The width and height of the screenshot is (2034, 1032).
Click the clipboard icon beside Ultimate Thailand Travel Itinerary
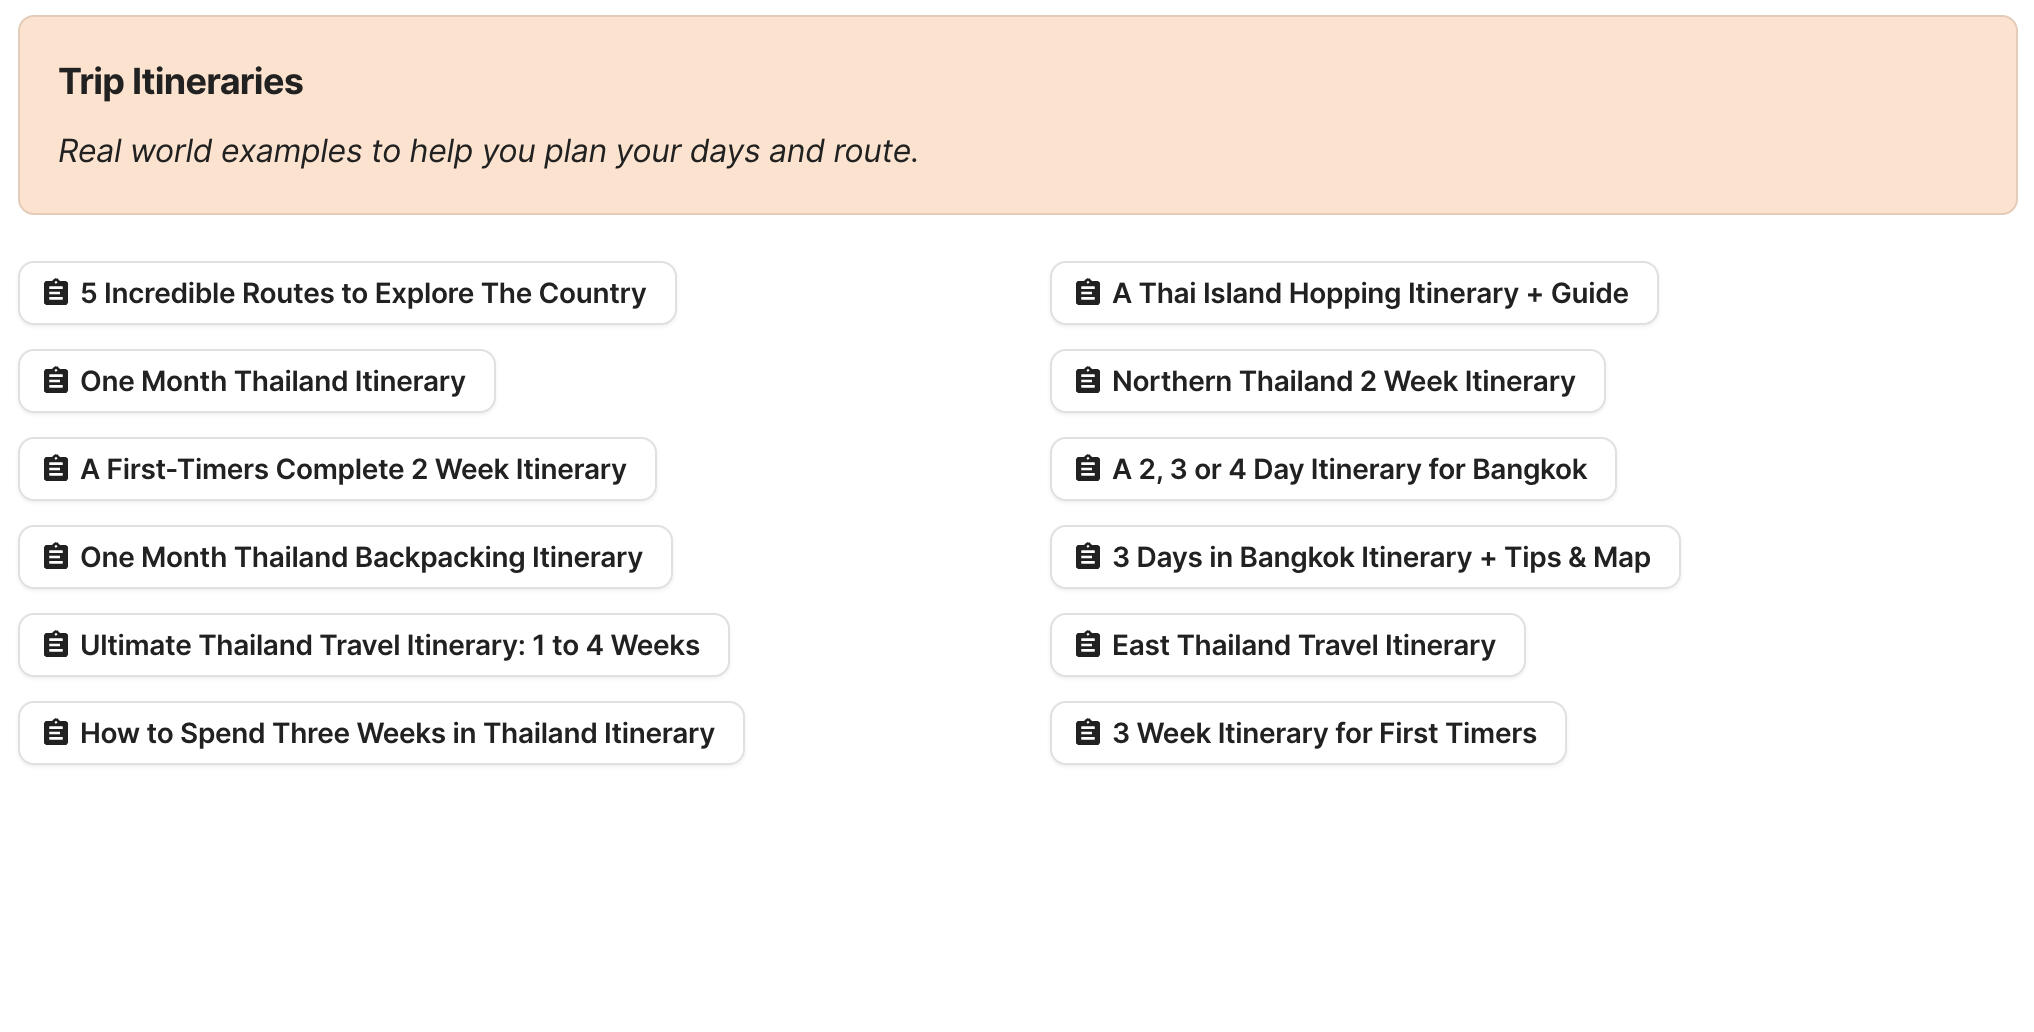click(56, 645)
